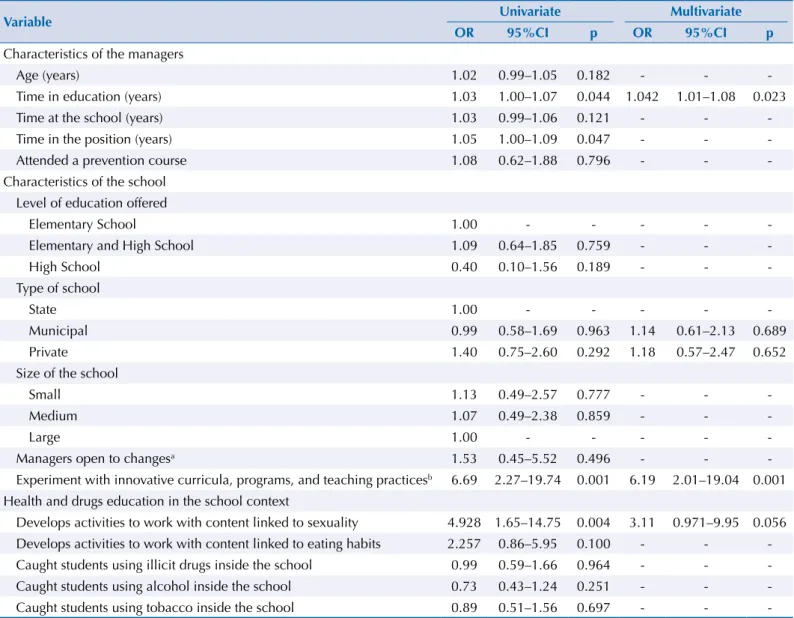The image size is (794, 618).
Task: Click the univariate CI value 0.62–1.88
Action: [x=528, y=161]
